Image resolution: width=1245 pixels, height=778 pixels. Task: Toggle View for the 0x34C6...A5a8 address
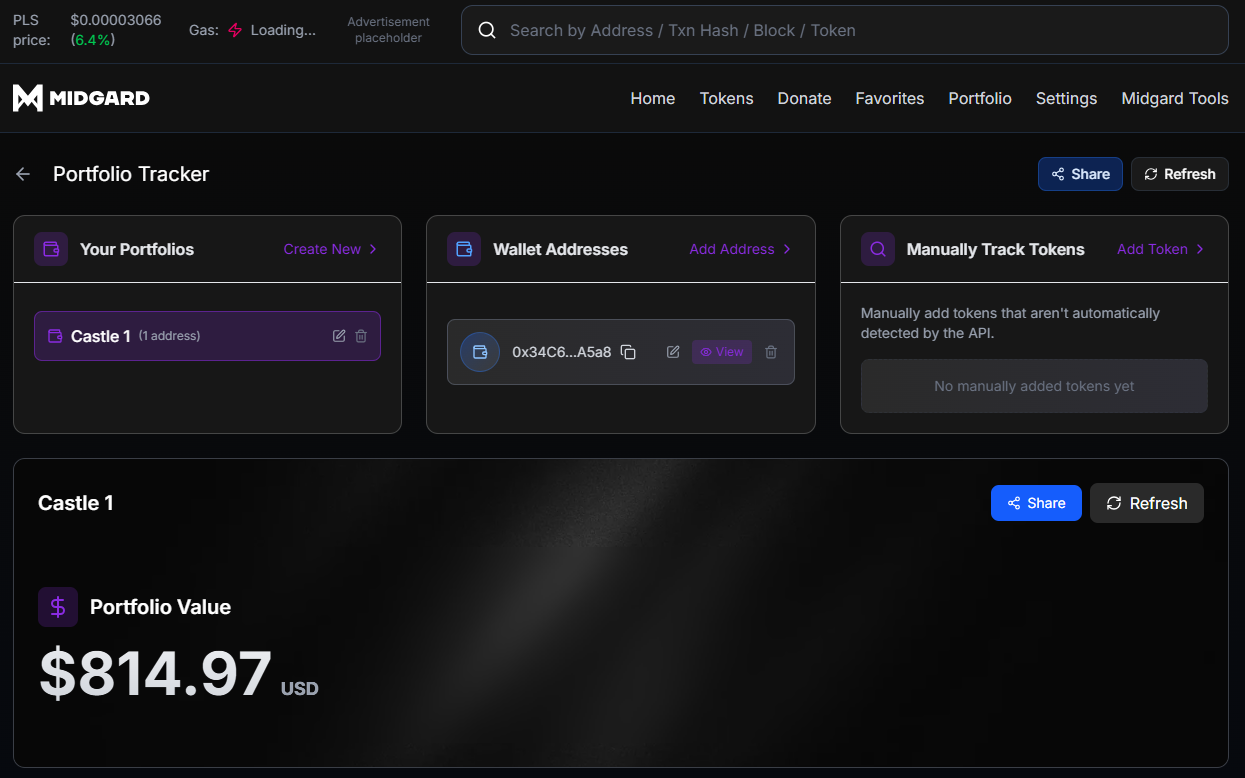(722, 352)
